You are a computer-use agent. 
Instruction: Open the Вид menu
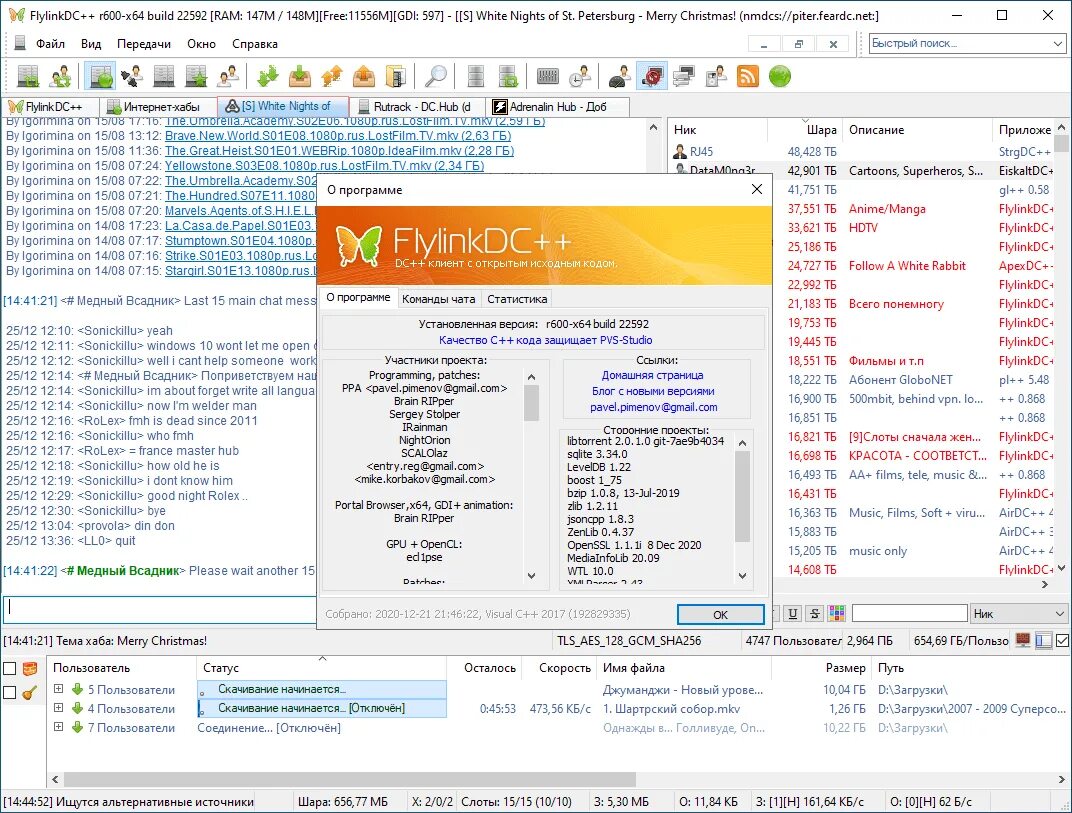(x=91, y=44)
